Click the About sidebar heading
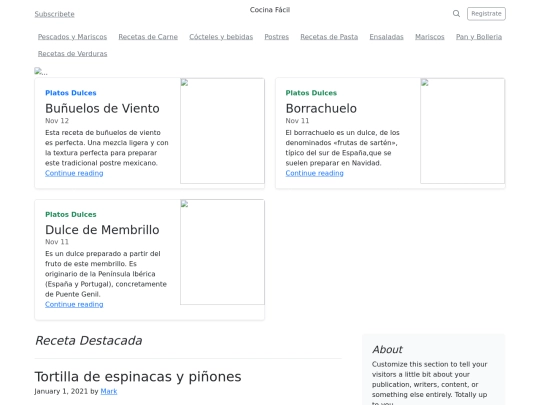 [387, 350]
